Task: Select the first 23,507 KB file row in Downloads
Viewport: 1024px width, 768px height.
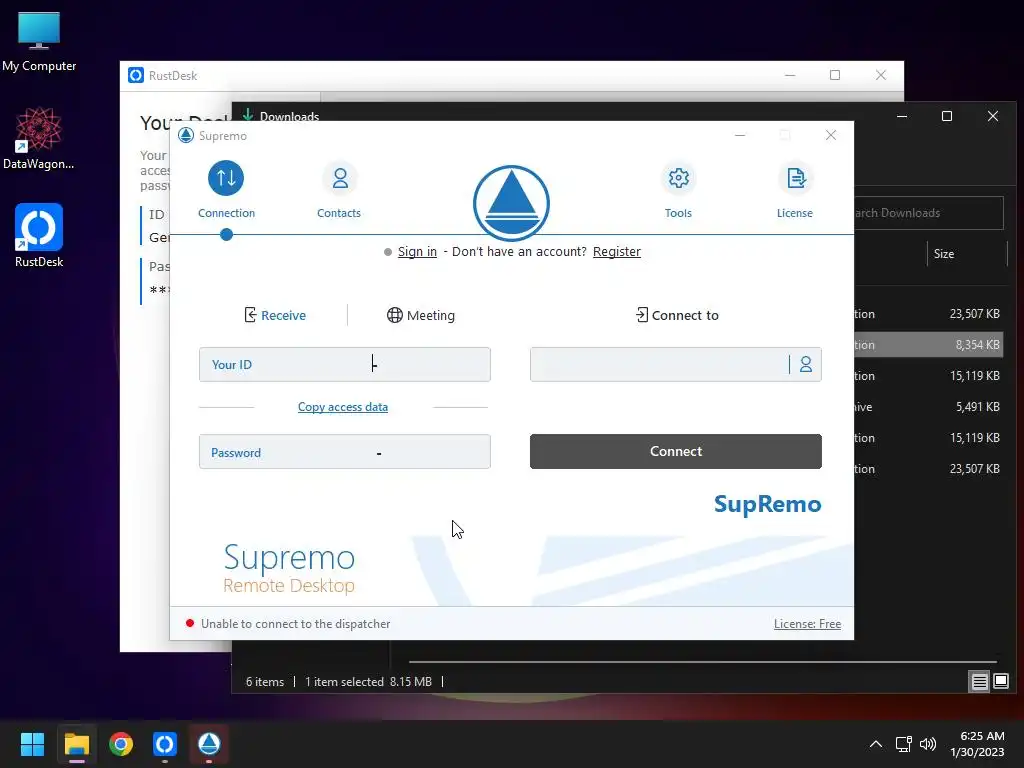Action: tap(929, 314)
